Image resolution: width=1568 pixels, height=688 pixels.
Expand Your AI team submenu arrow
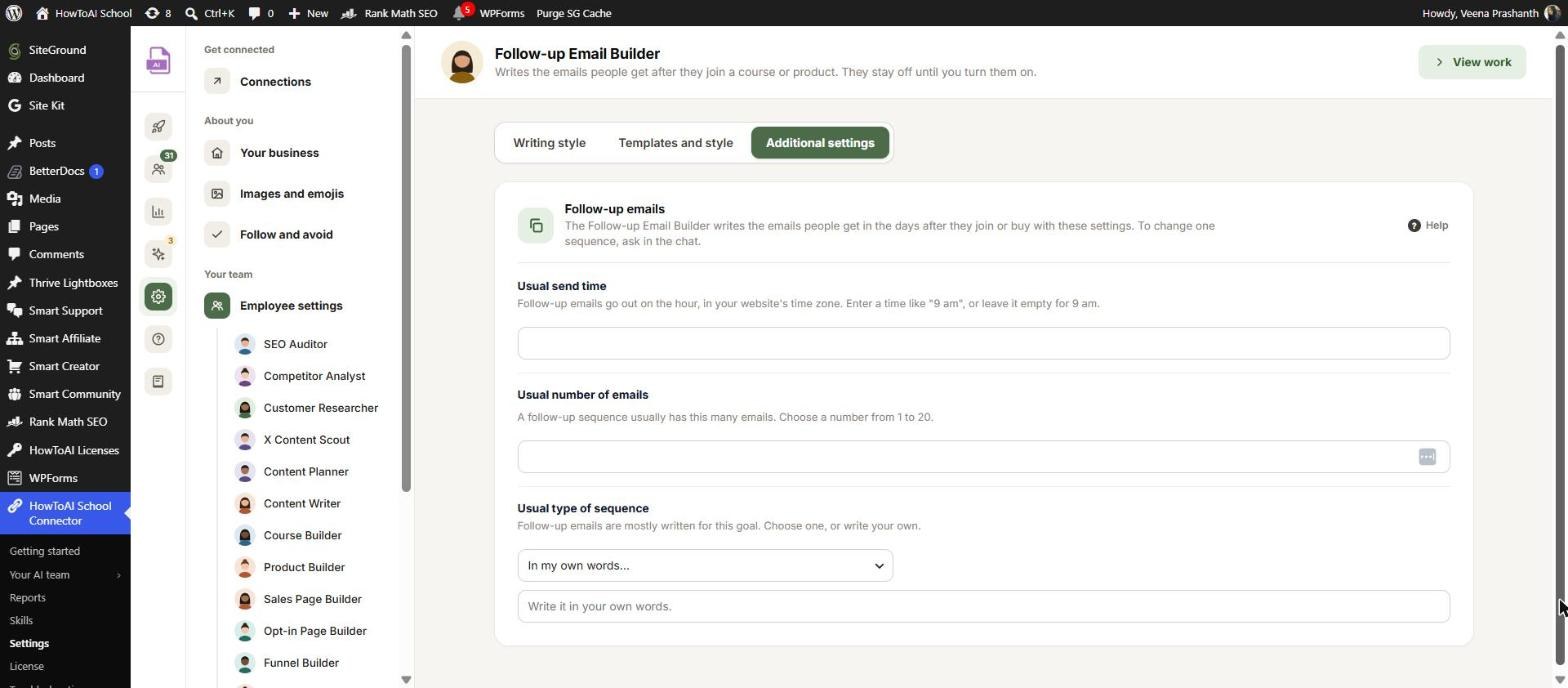(x=118, y=575)
